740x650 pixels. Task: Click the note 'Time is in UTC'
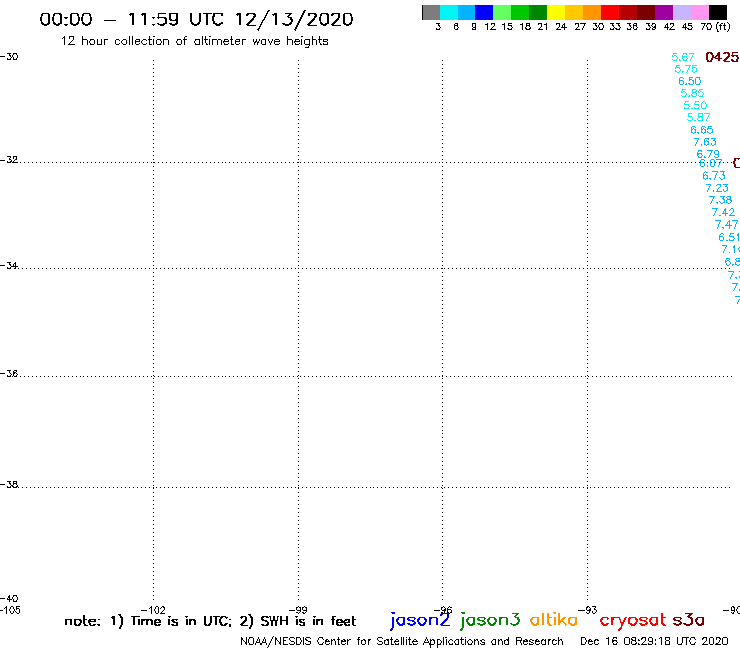[181, 621]
